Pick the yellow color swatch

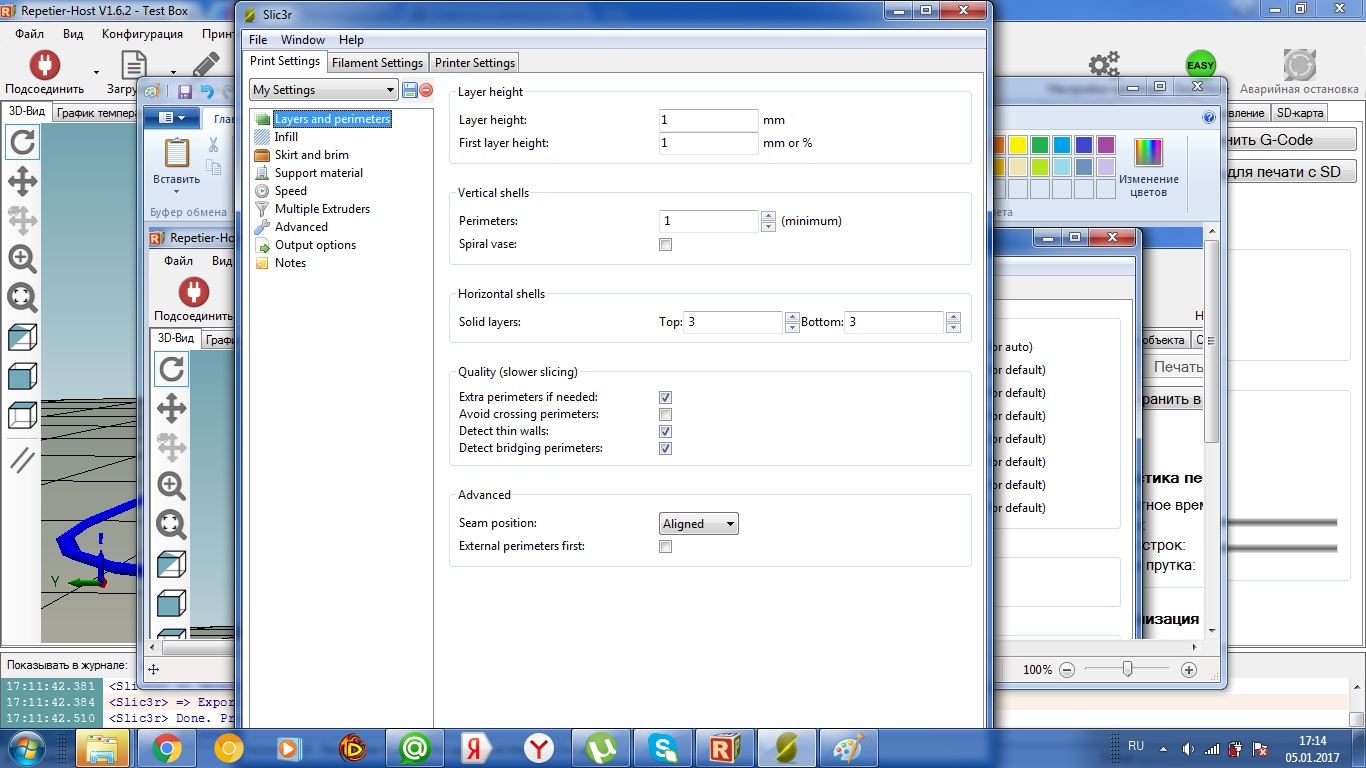1018,145
